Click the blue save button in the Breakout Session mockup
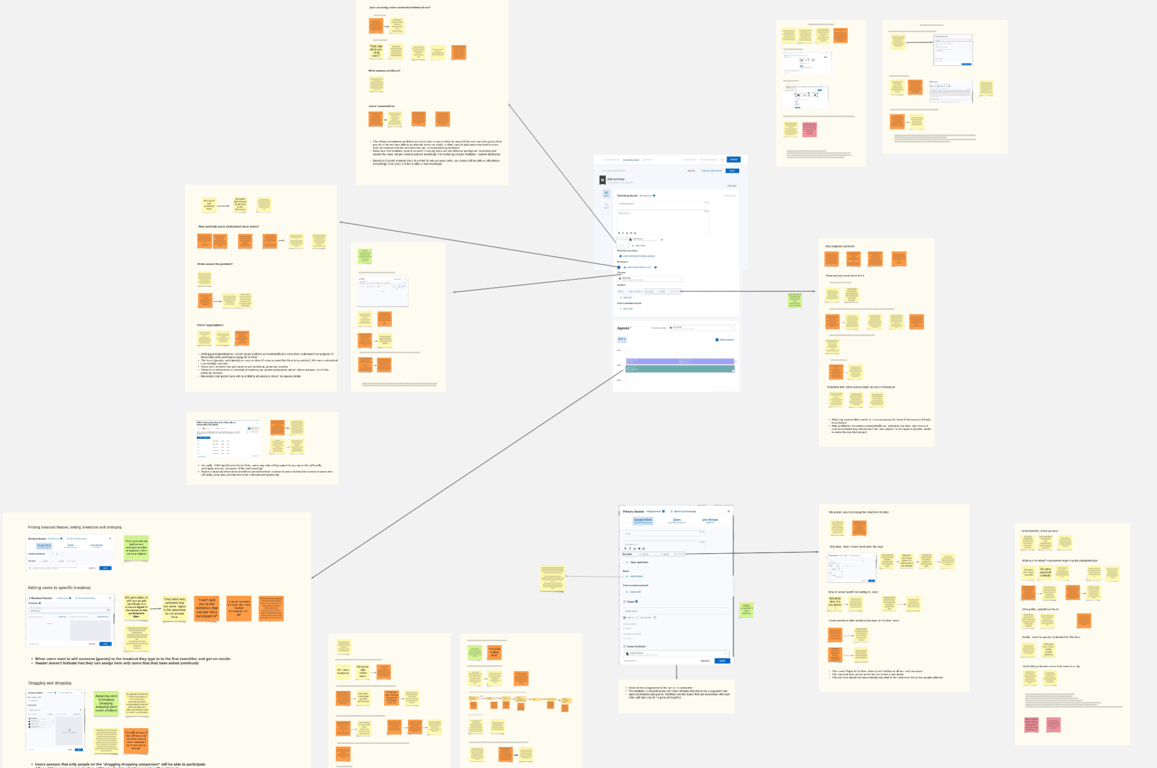Screen dimensions: 1157x768 pos(105,568)
